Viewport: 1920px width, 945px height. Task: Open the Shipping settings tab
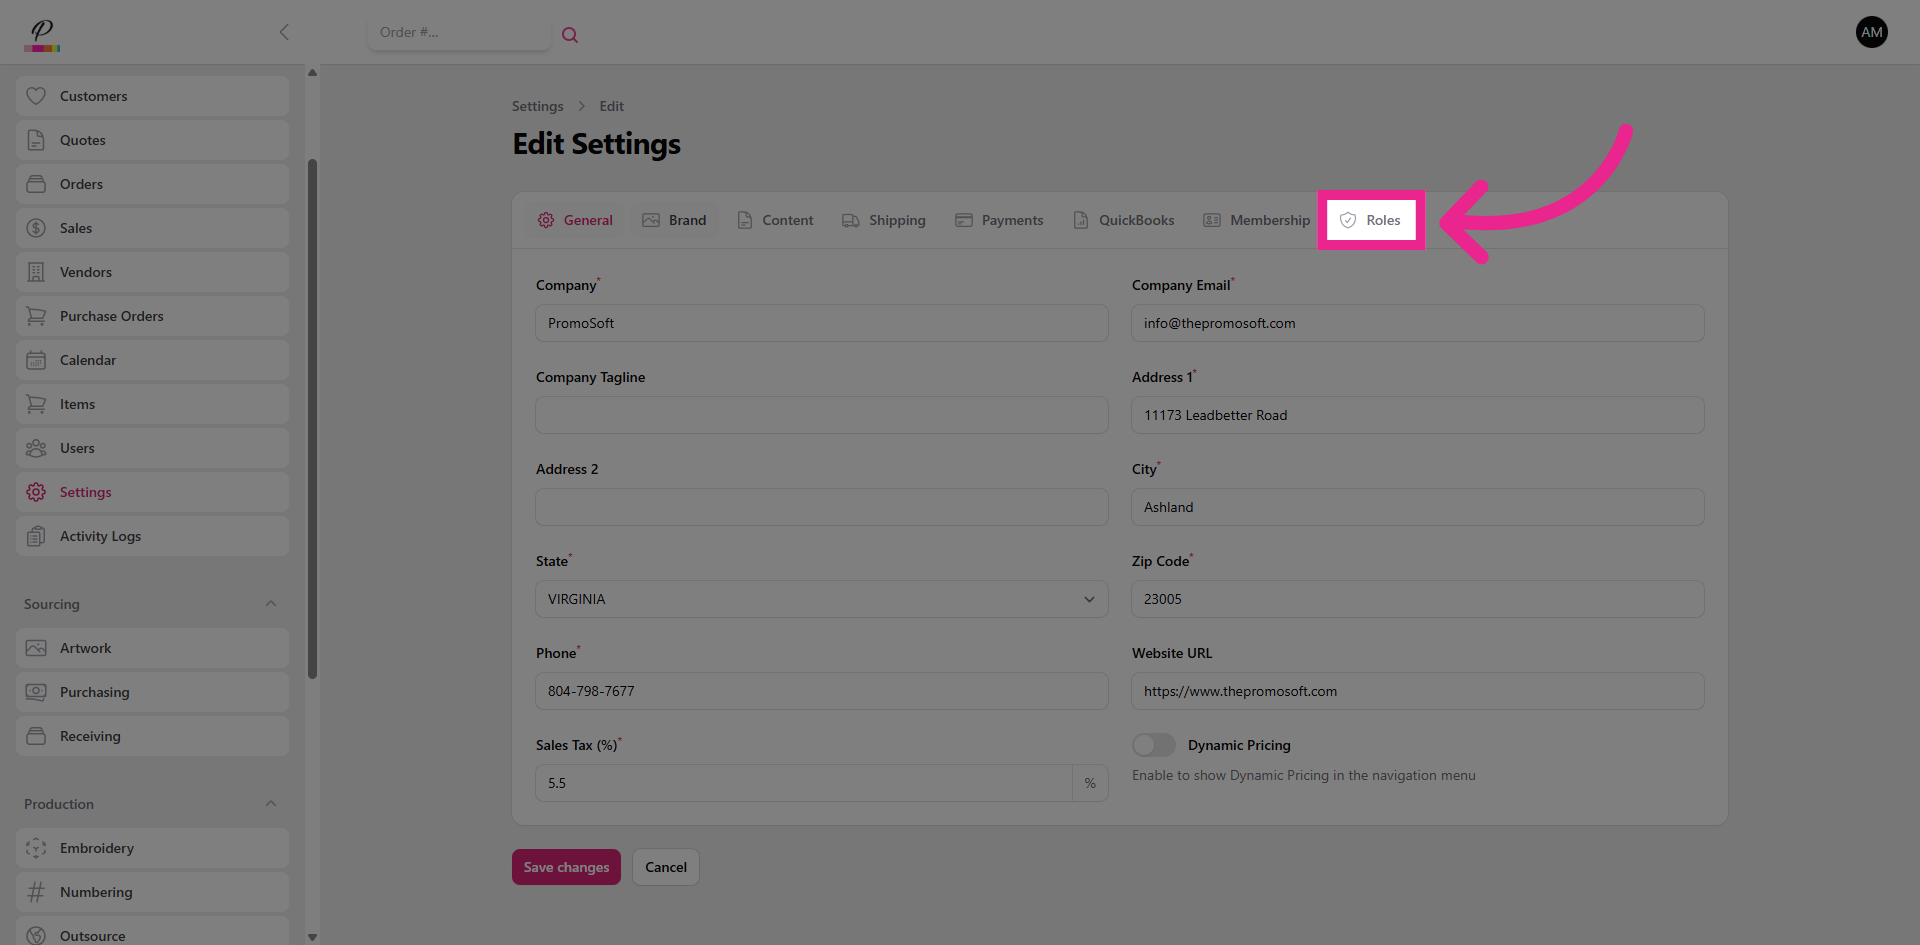pos(884,220)
